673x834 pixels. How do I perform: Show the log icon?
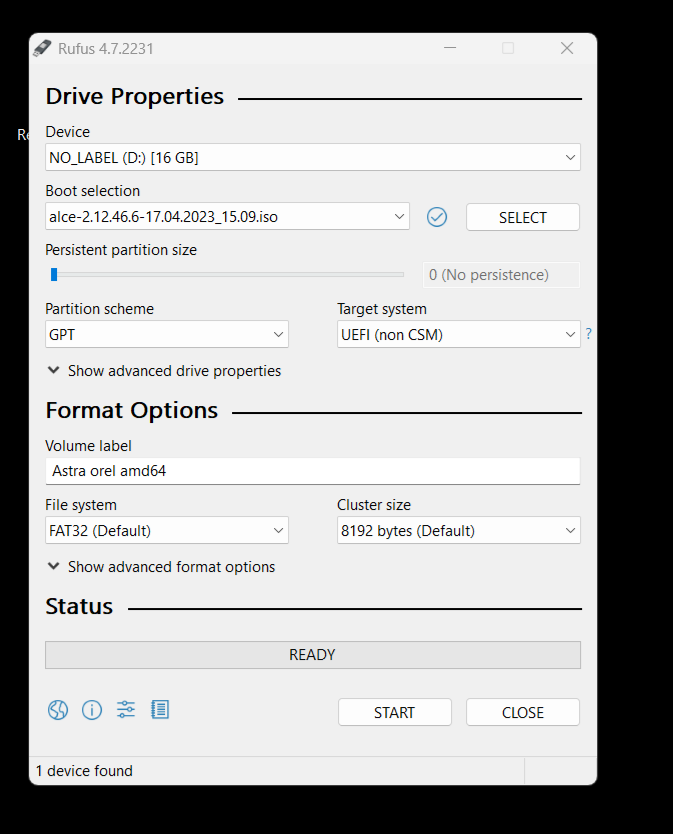coord(160,710)
